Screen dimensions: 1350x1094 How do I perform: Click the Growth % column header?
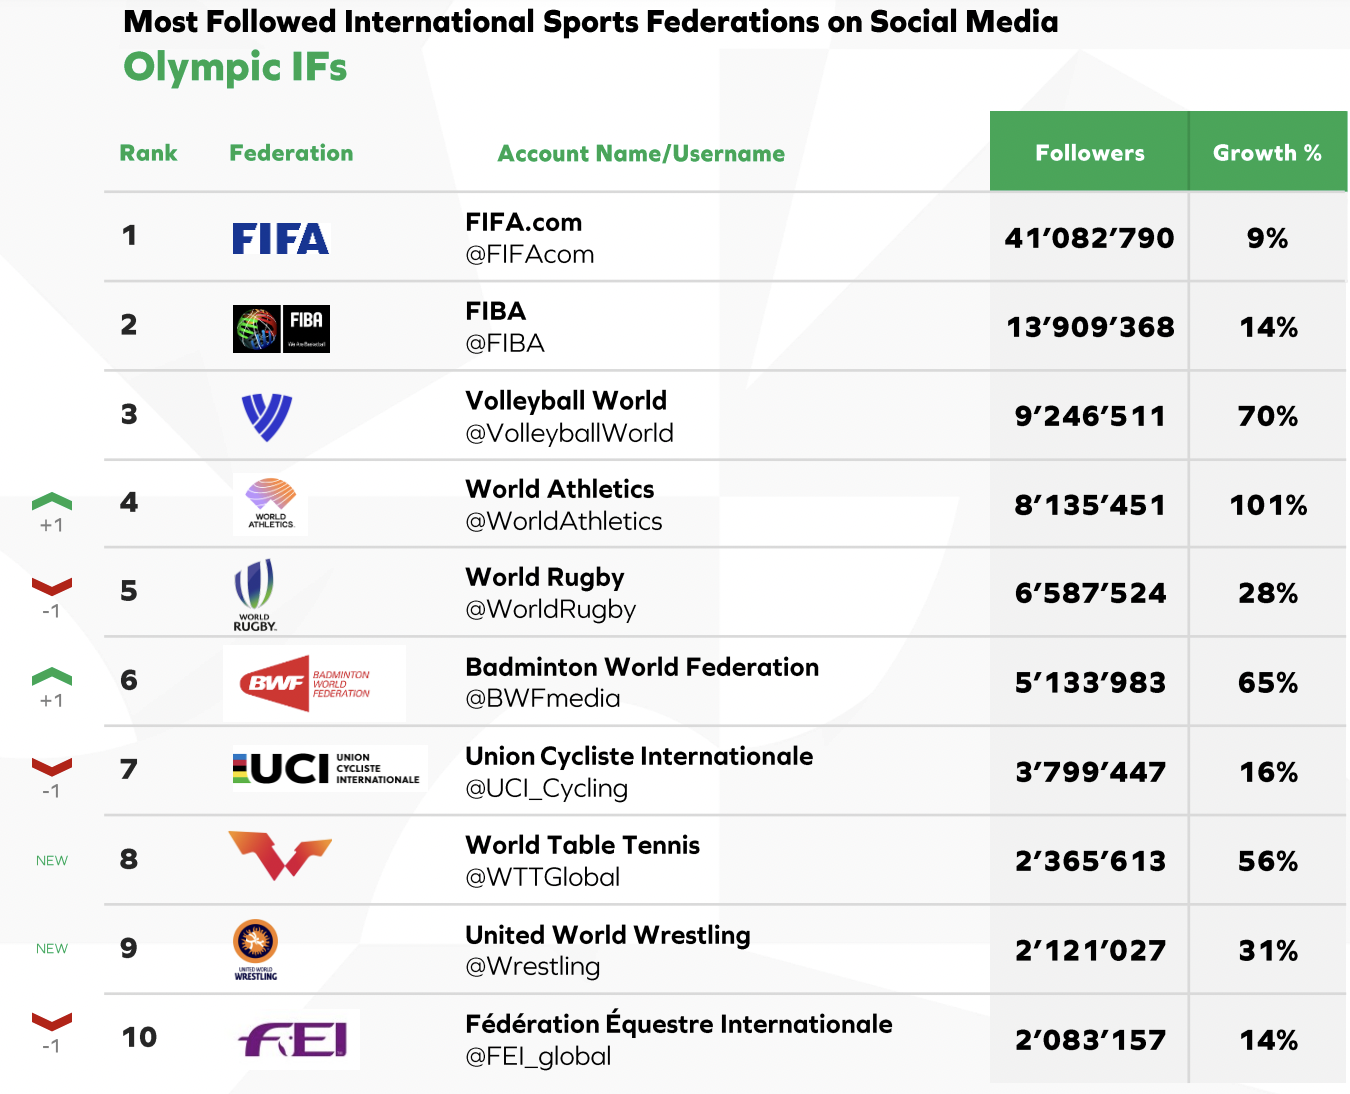(1268, 152)
